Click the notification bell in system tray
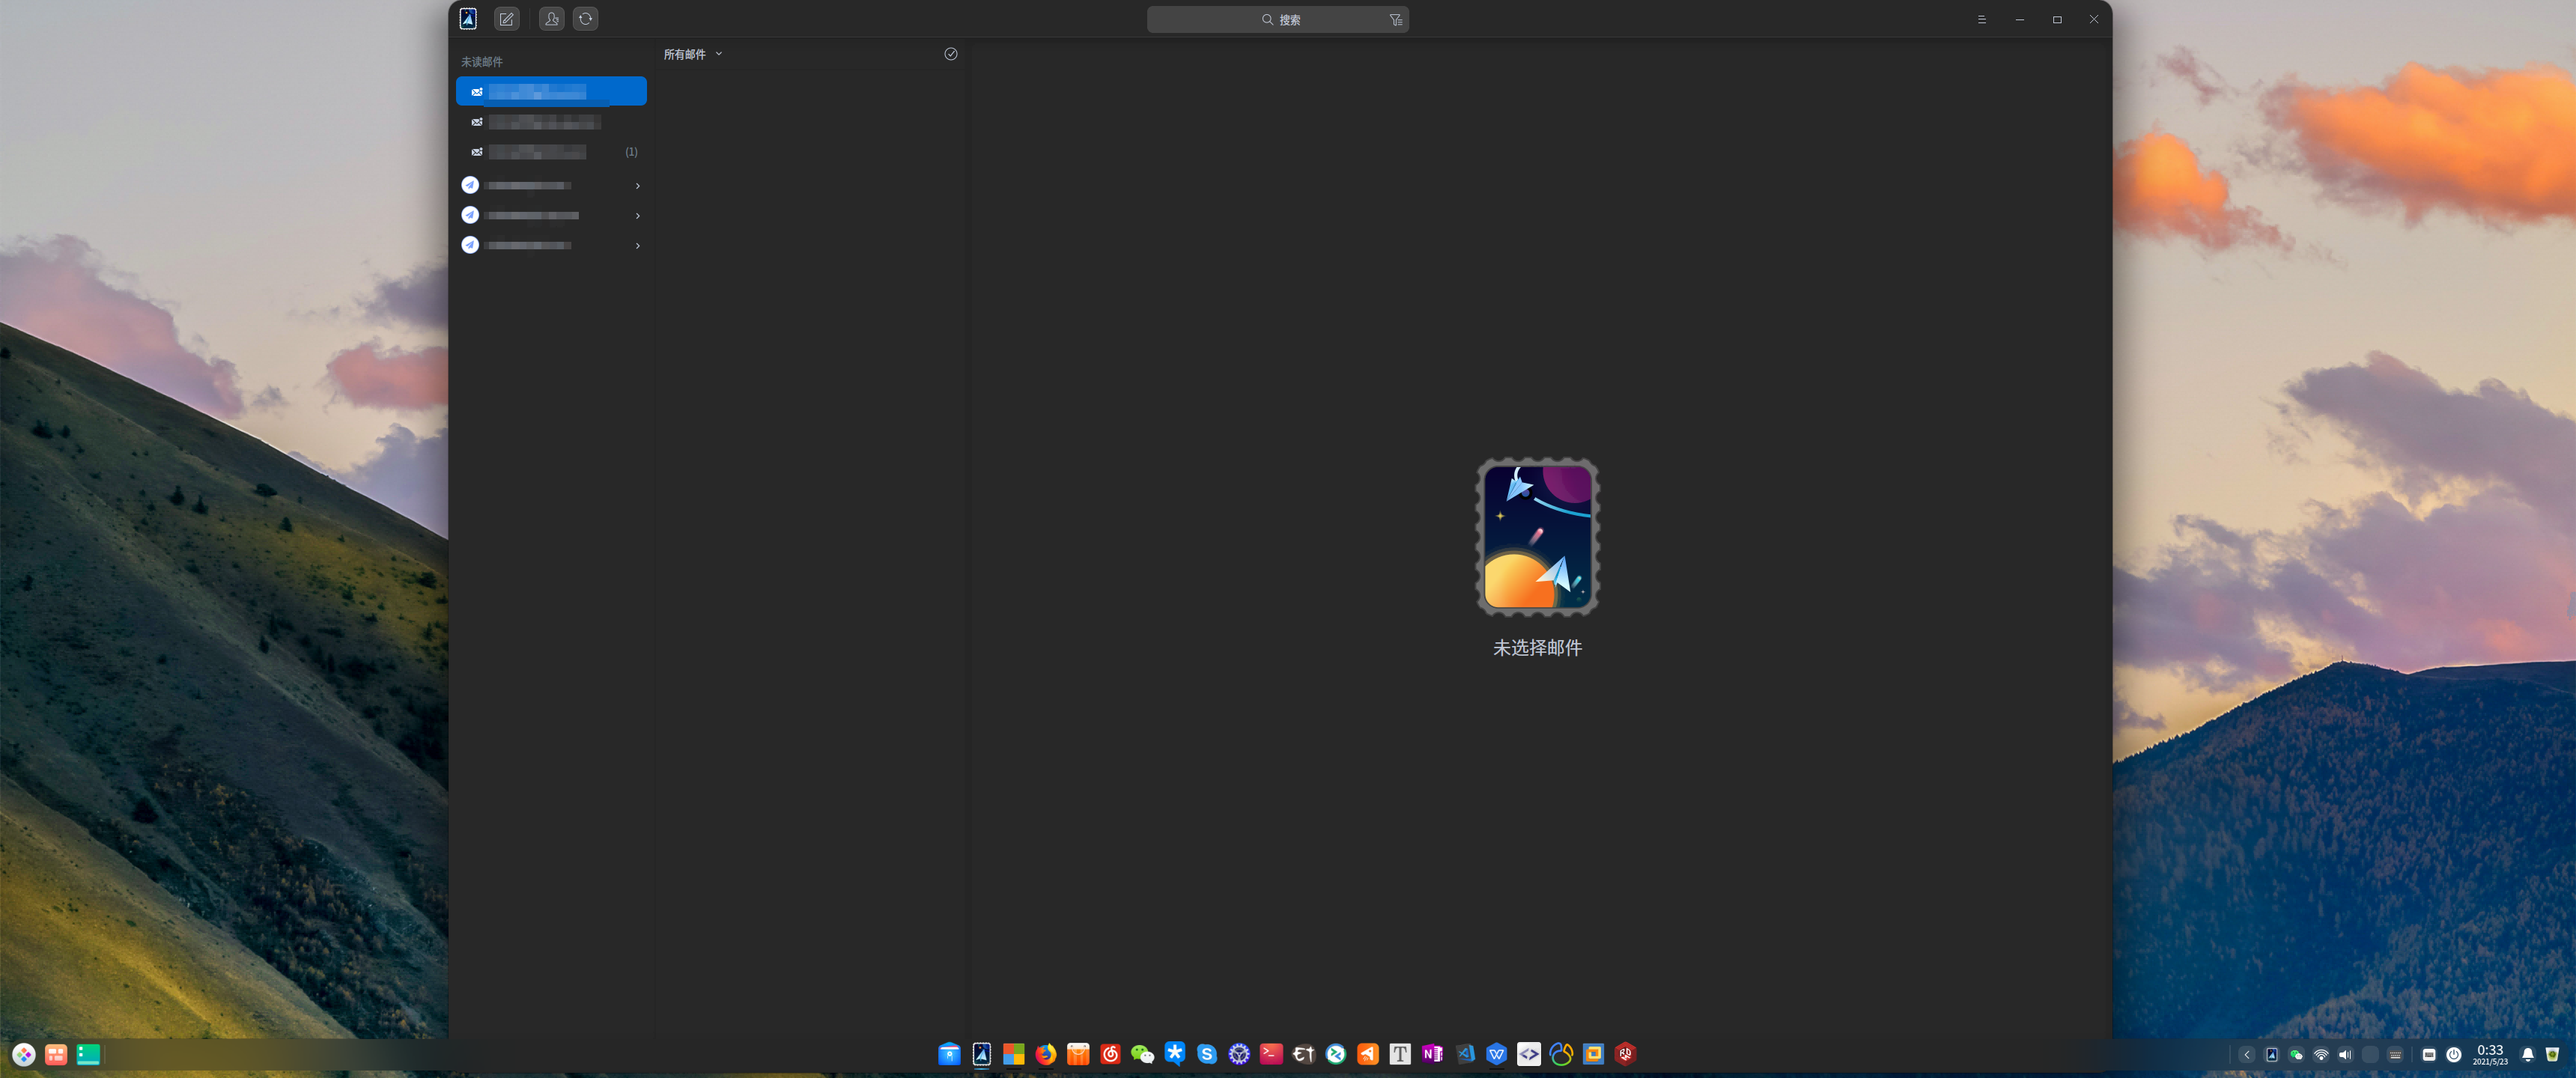 2527,1055
